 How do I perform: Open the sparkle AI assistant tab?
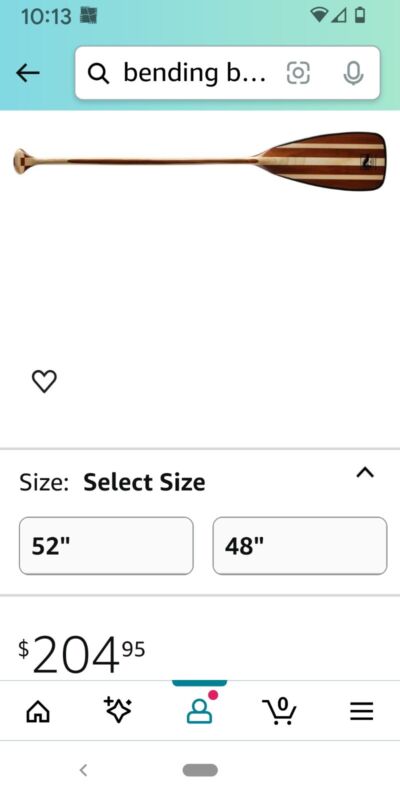tap(118, 710)
